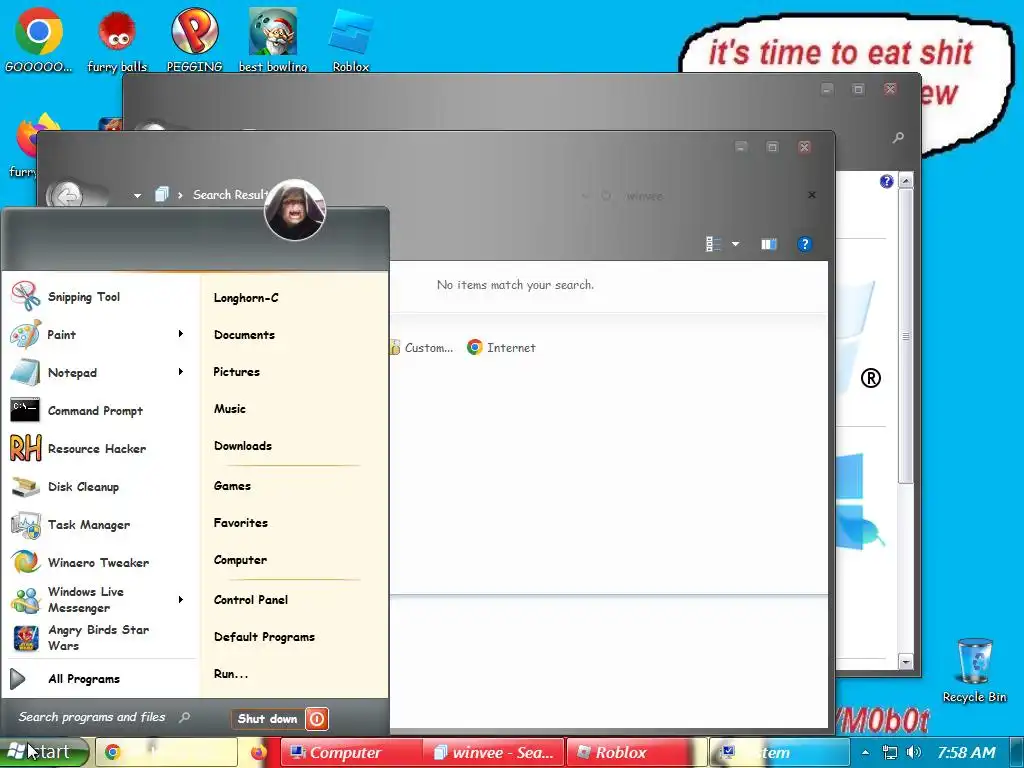
Task: Expand Windows Live Messenger jump list arrow
Action: click(181, 599)
